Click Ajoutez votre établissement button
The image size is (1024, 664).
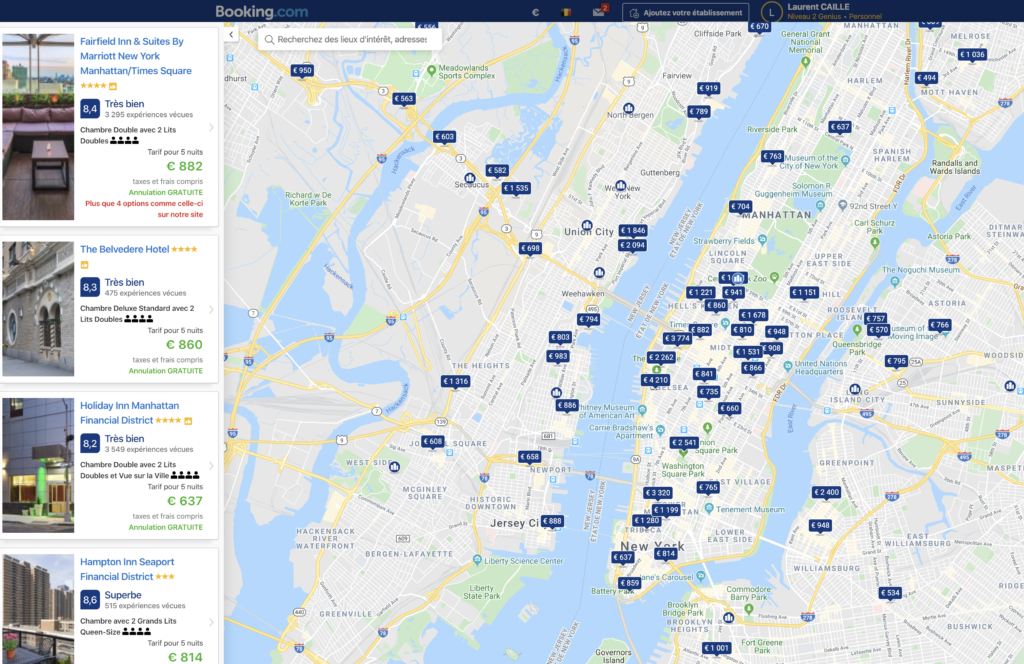pos(685,12)
